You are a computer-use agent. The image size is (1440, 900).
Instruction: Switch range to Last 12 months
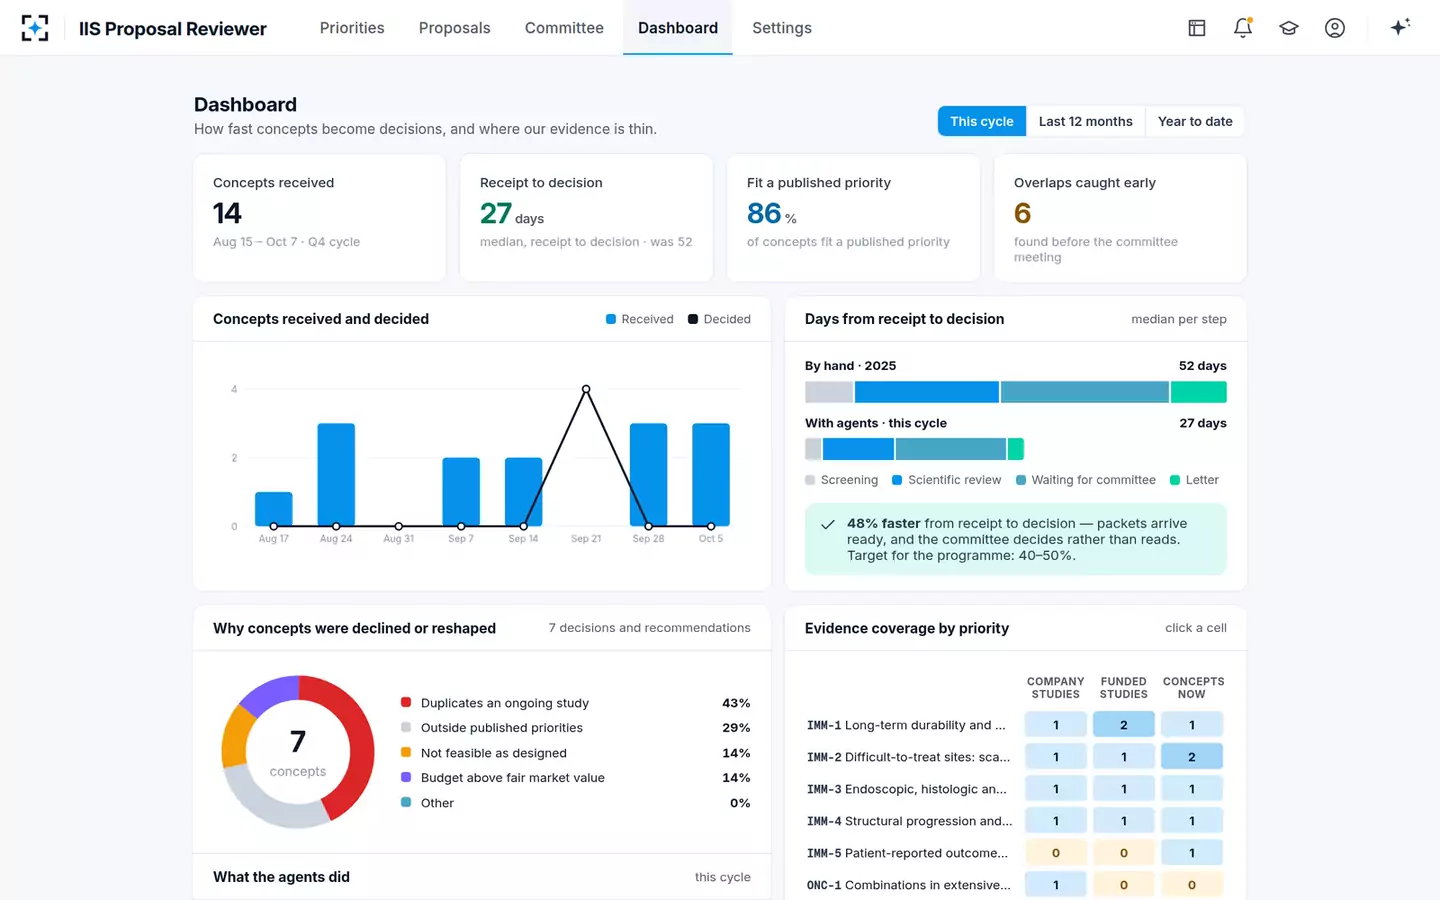(1086, 121)
